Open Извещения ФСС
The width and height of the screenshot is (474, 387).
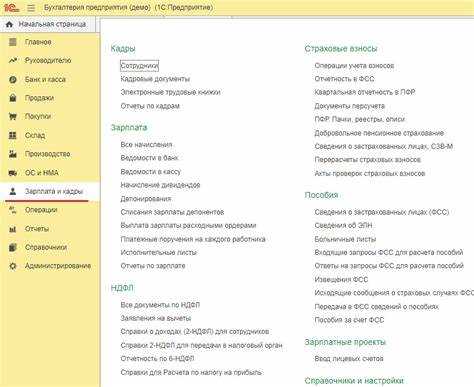pos(341,279)
